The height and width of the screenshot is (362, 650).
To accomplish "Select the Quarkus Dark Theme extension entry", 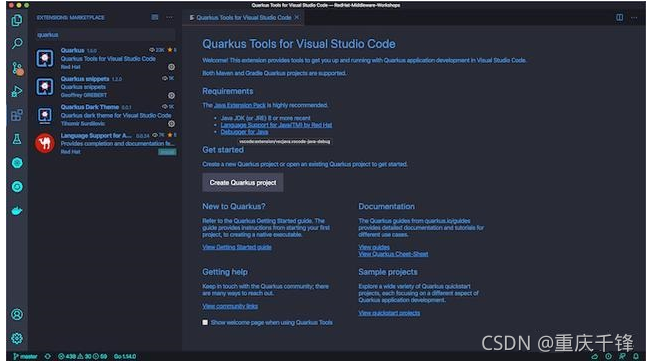I will [x=105, y=115].
